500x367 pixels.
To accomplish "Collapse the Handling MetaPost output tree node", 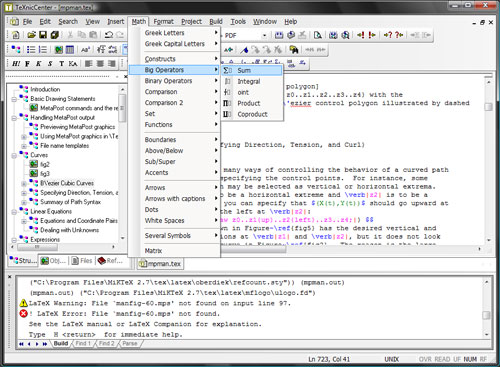I will point(14,118).
